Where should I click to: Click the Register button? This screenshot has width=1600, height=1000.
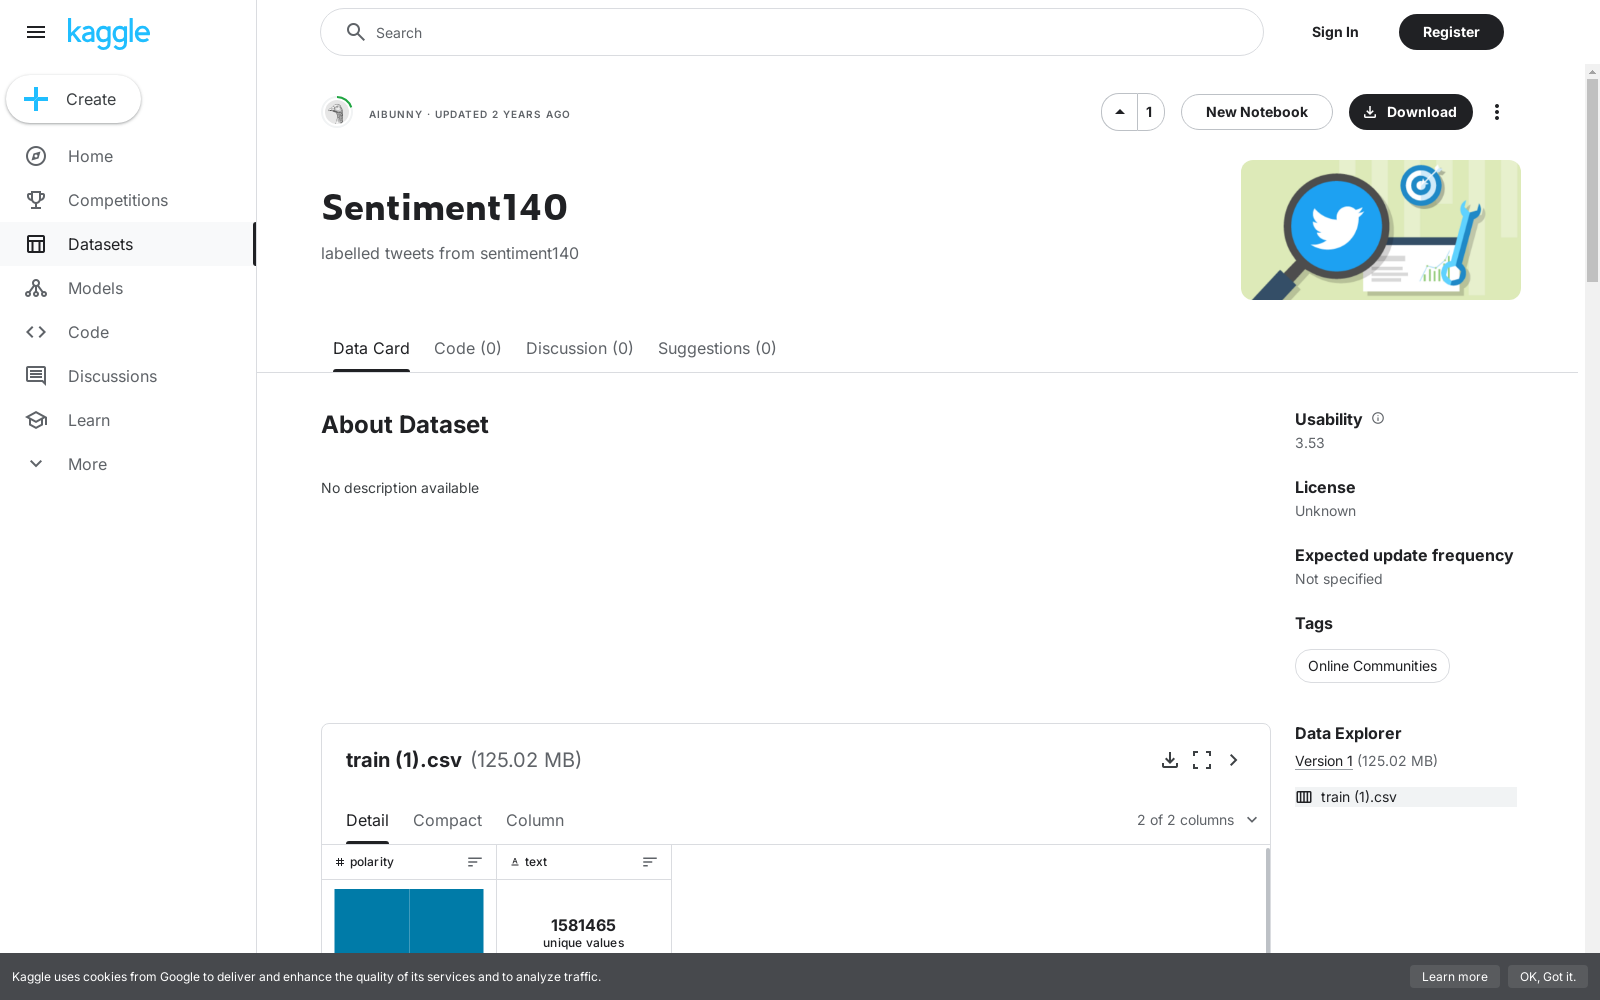pos(1451,32)
